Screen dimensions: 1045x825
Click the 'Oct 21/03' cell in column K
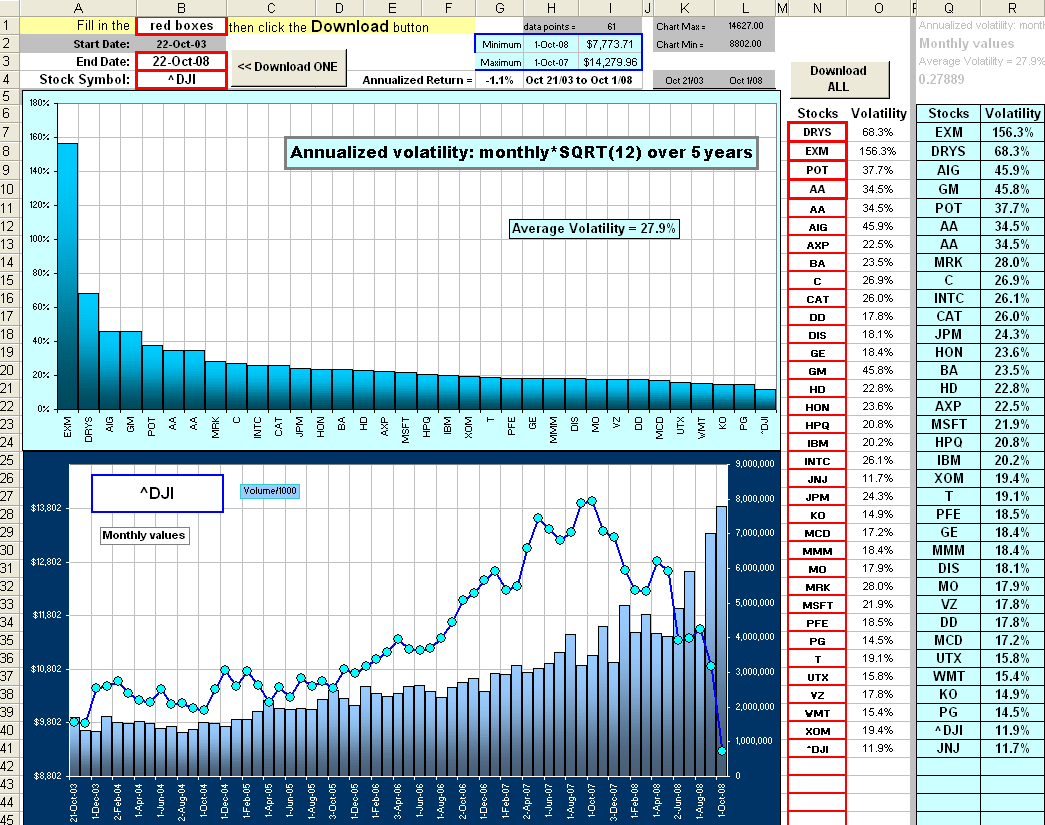point(684,80)
